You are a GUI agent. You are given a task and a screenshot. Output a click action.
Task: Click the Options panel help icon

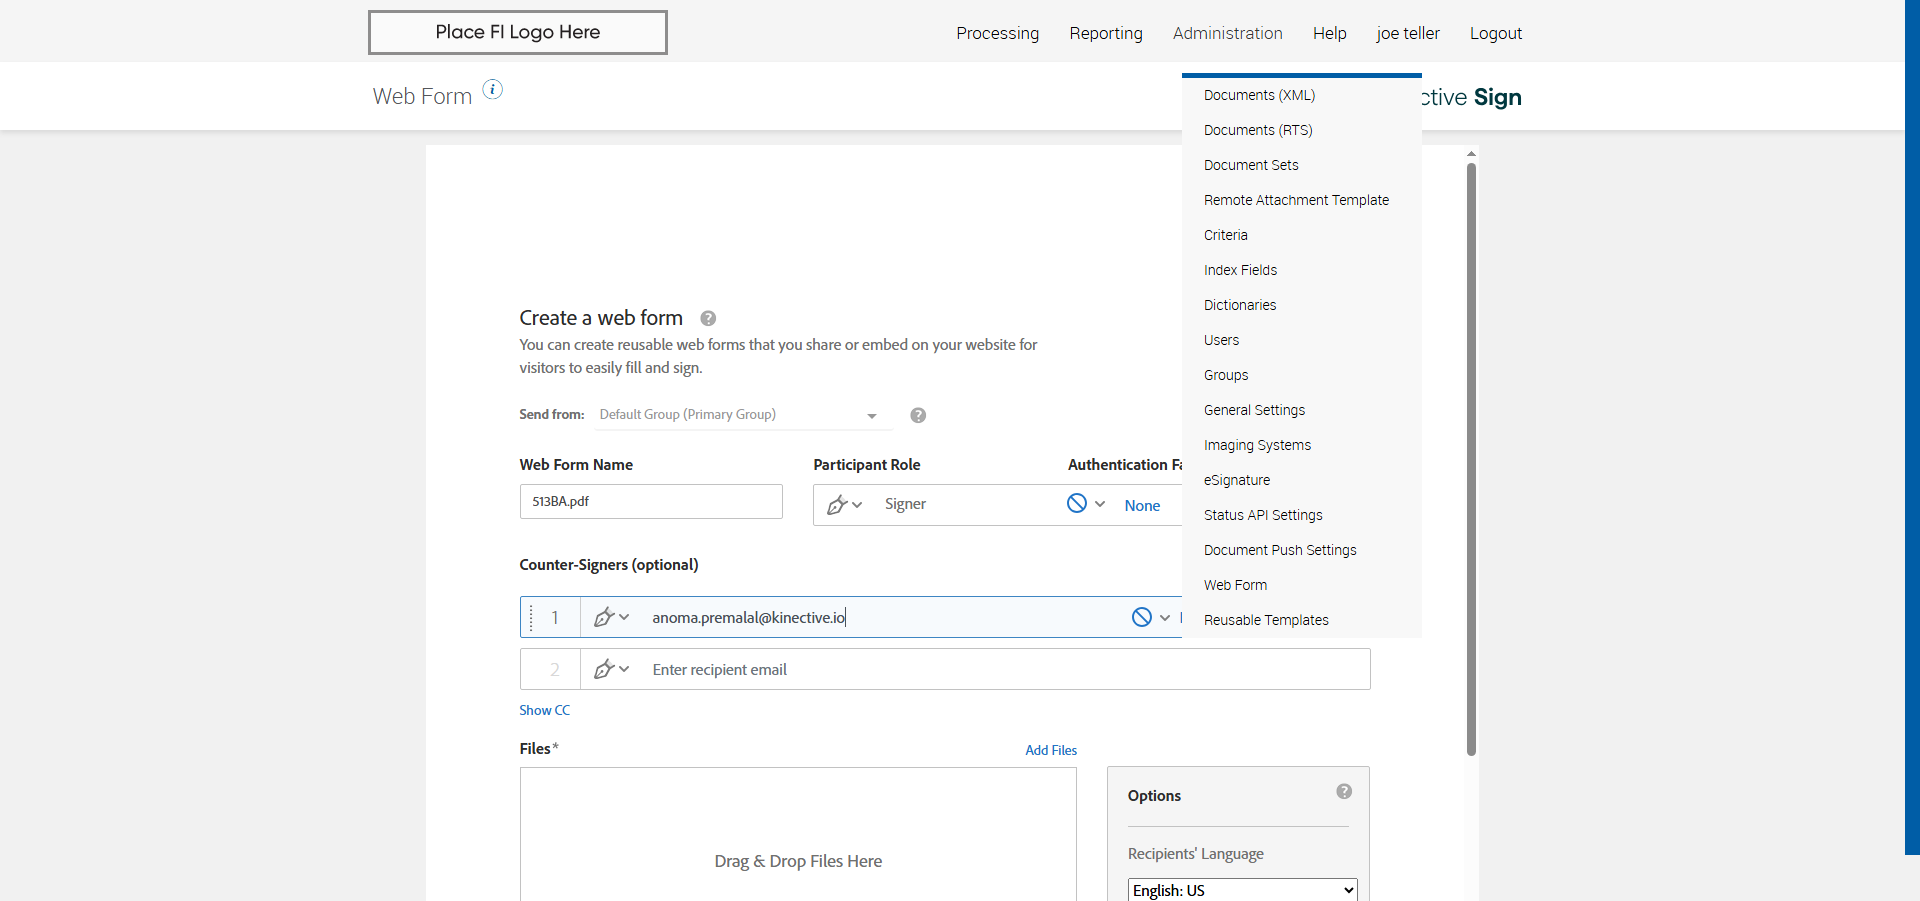(x=1344, y=792)
